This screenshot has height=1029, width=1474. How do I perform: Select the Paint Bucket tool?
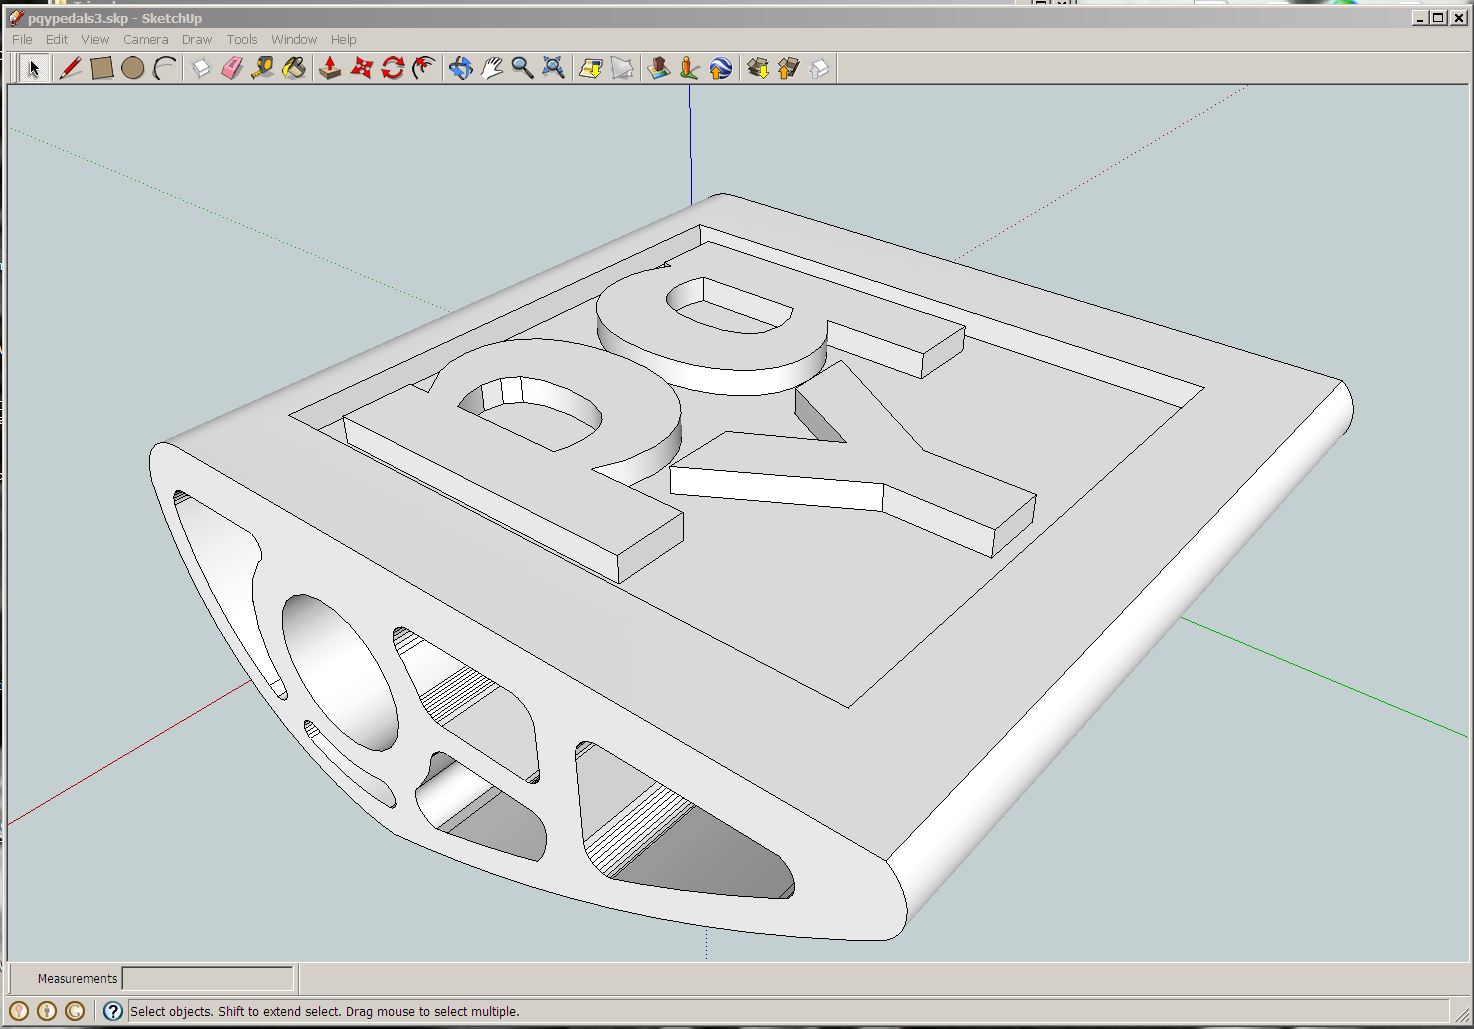[x=294, y=68]
